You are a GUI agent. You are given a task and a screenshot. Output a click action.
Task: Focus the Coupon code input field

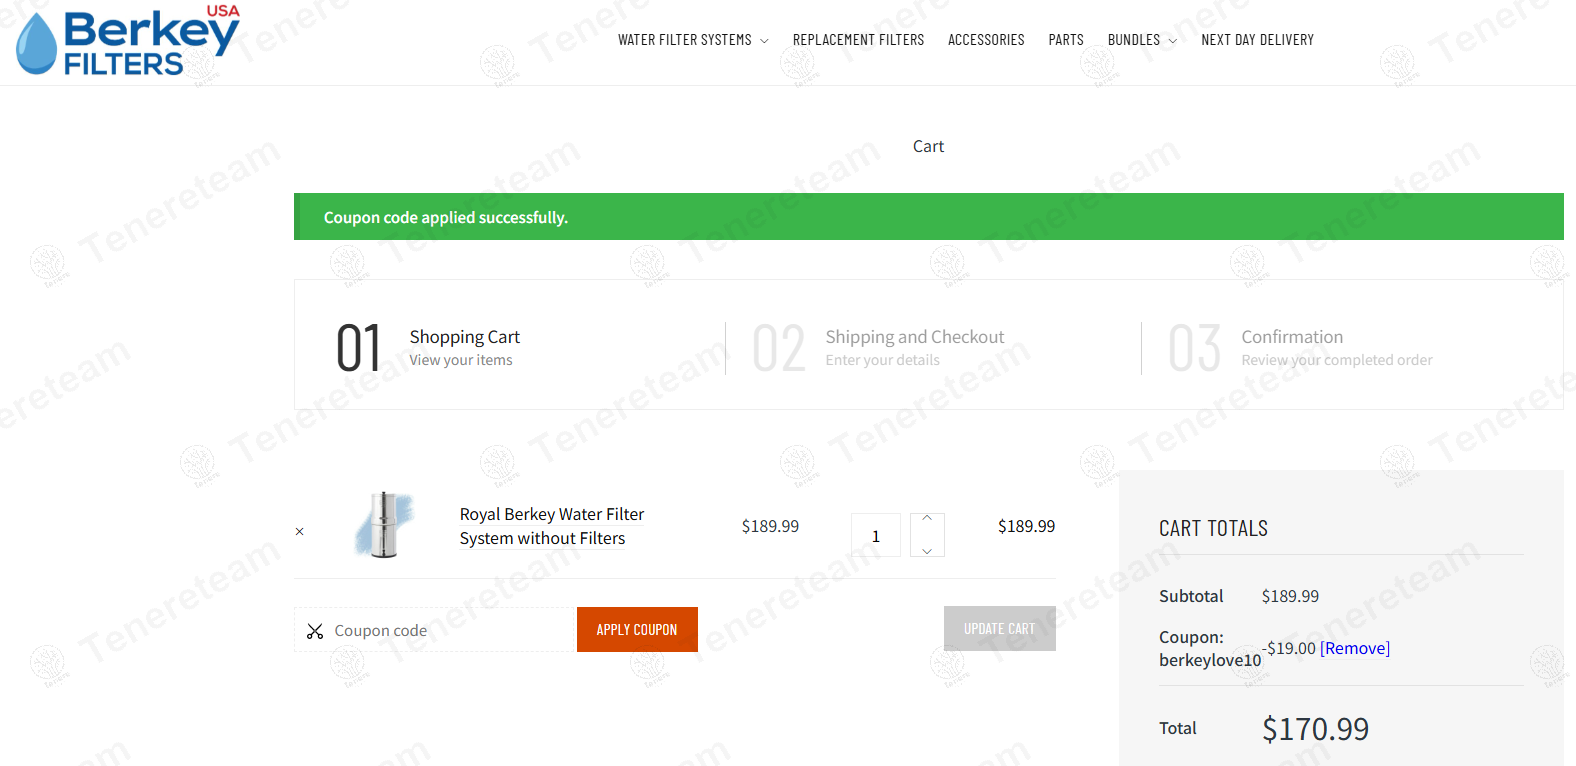coord(435,630)
